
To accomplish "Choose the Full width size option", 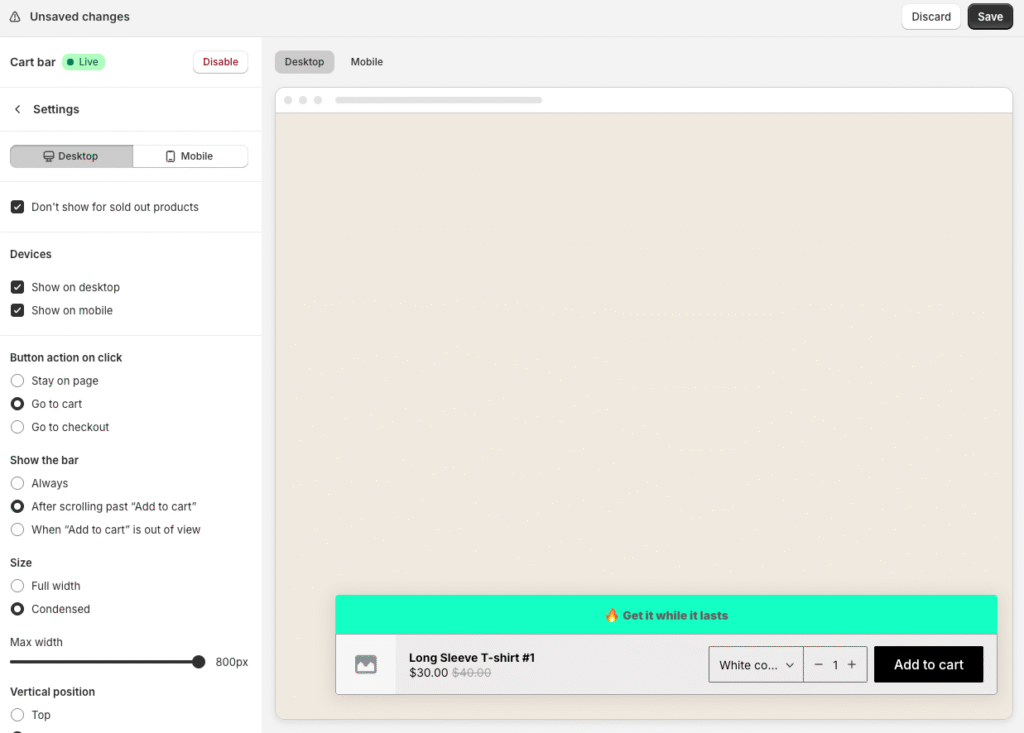I will coord(17,585).
